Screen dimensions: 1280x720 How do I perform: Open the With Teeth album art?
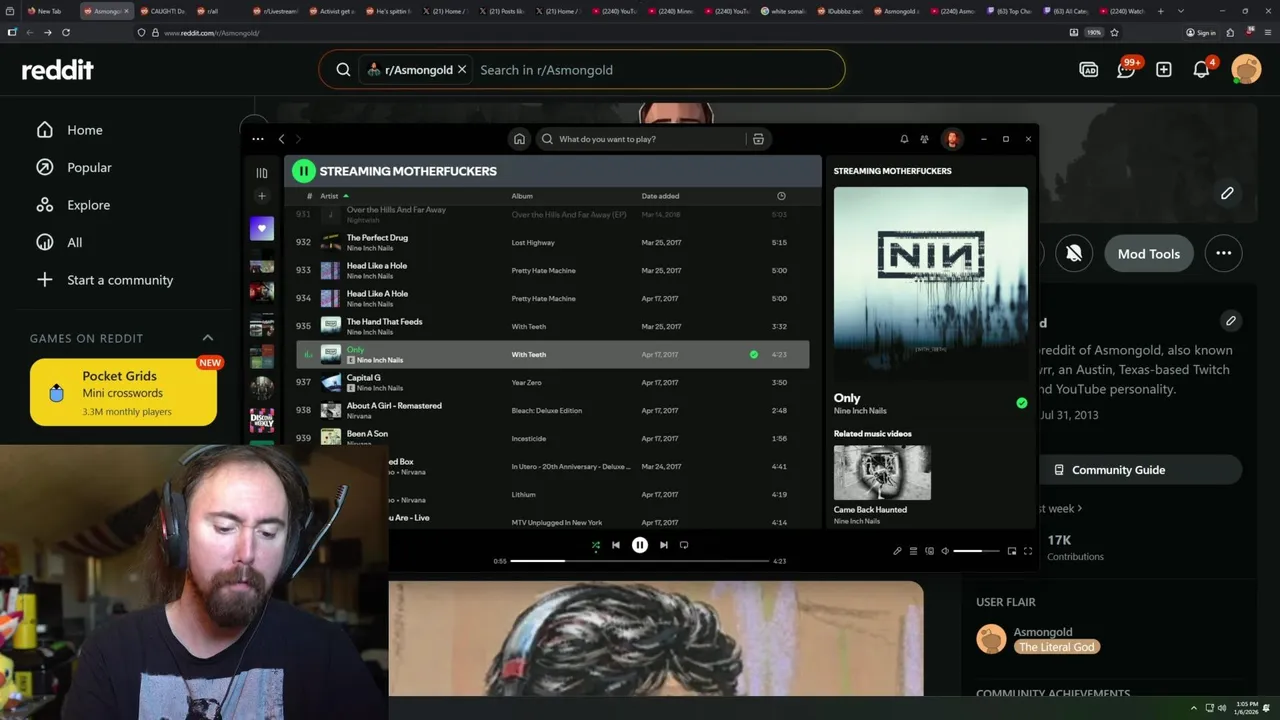(x=930, y=283)
